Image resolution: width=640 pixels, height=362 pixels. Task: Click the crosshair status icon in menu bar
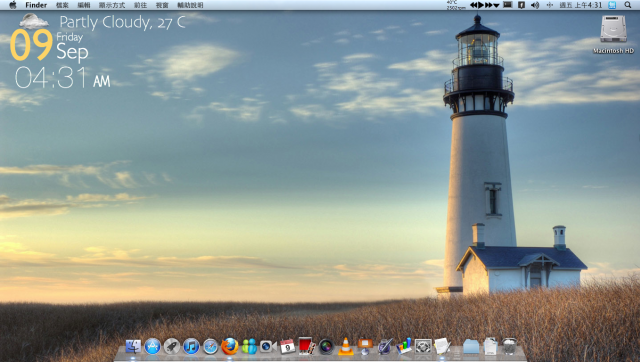pyautogui.click(x=549, y=5)
